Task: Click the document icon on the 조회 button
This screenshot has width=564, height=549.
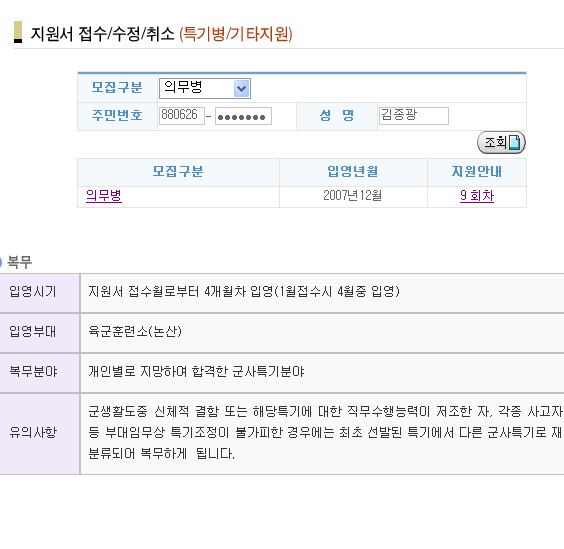Action: click(x=514, y=142)
